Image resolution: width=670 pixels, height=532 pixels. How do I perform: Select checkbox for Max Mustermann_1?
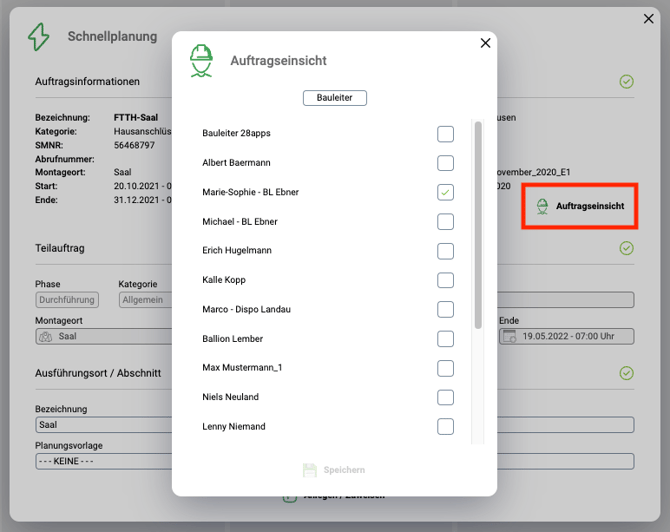point(445,368)
